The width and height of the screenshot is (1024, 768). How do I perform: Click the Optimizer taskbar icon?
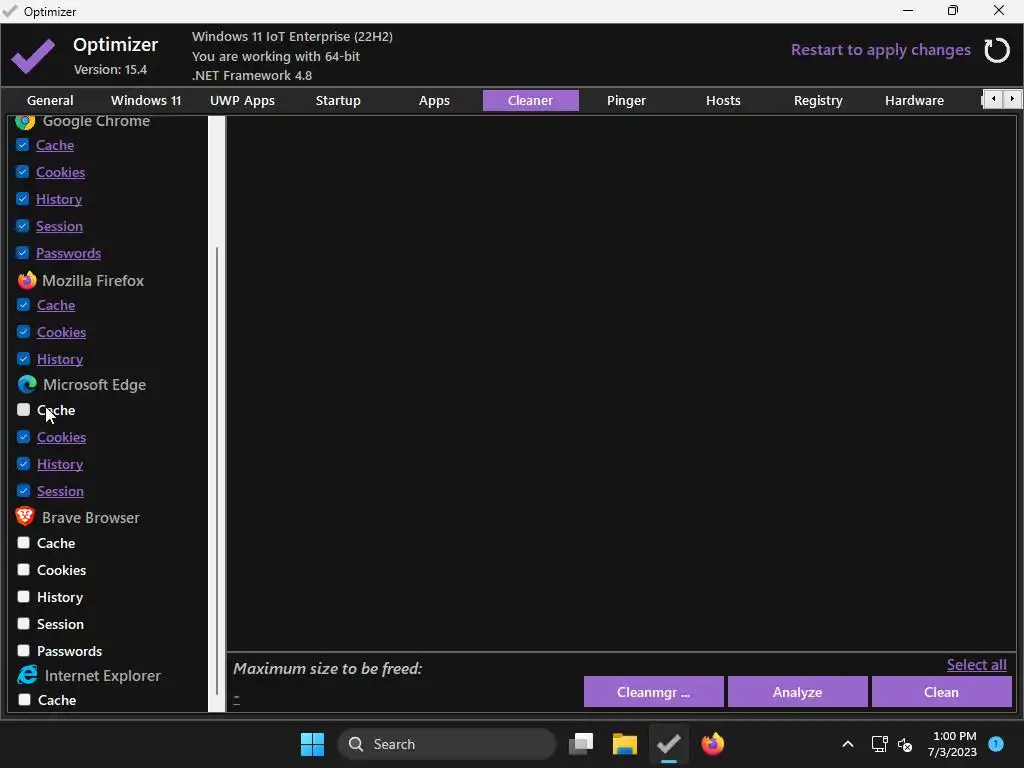669,744
